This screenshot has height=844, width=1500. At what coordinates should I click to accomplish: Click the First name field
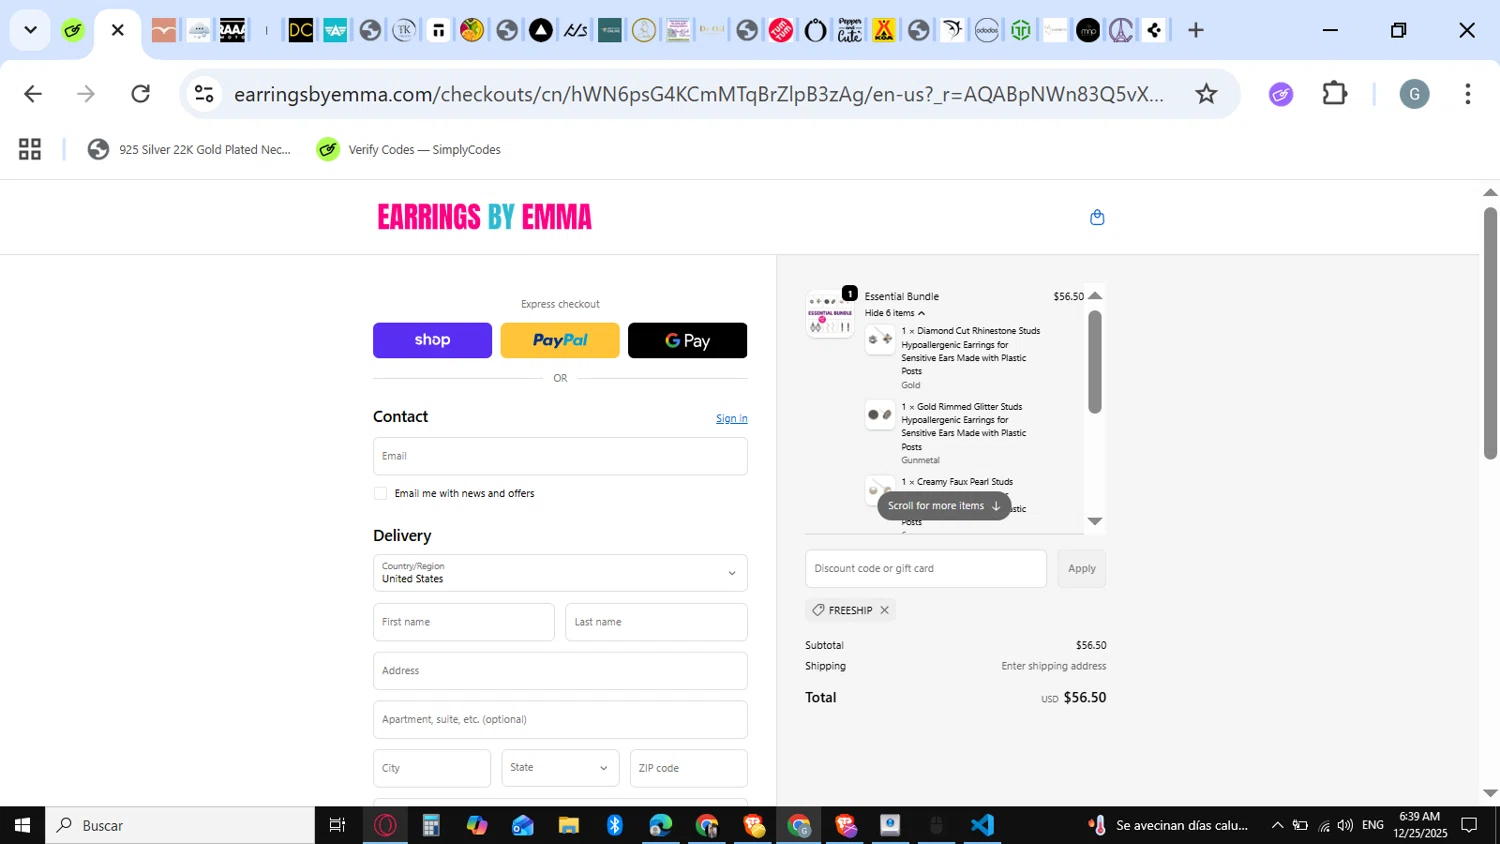tap(464, 622)
